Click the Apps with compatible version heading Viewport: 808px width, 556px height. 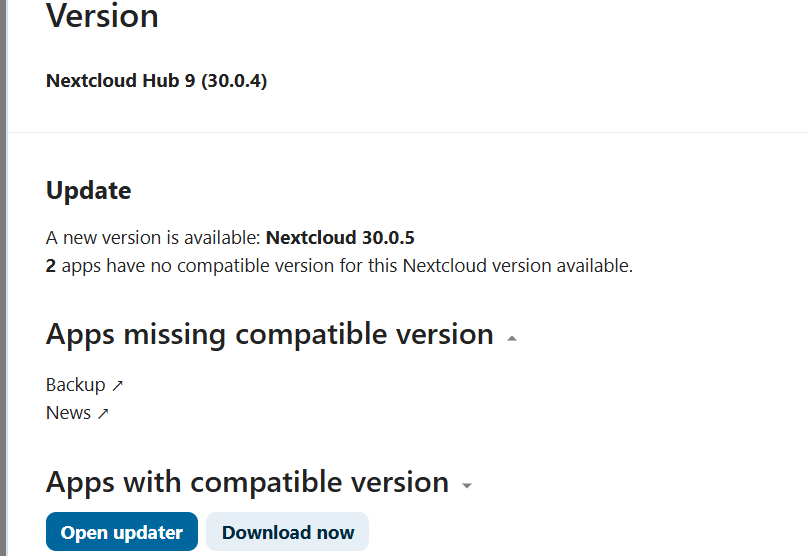pos(247,482)
